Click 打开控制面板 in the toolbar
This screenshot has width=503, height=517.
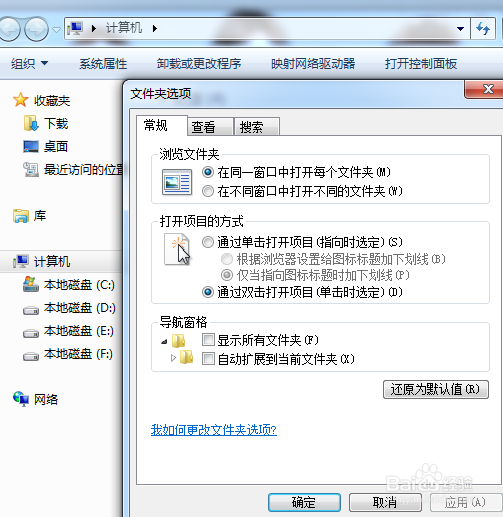(x=421, y=63)
